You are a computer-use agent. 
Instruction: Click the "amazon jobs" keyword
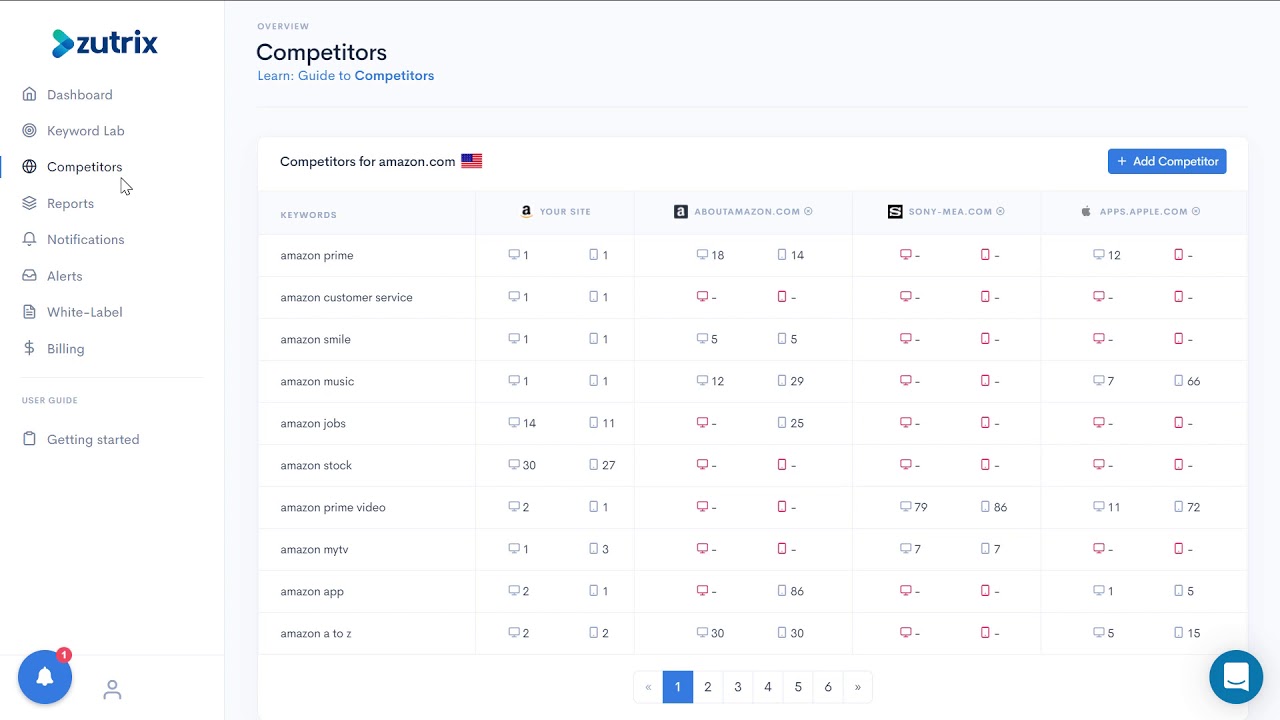pyautogui.click(x=313, y=424)
